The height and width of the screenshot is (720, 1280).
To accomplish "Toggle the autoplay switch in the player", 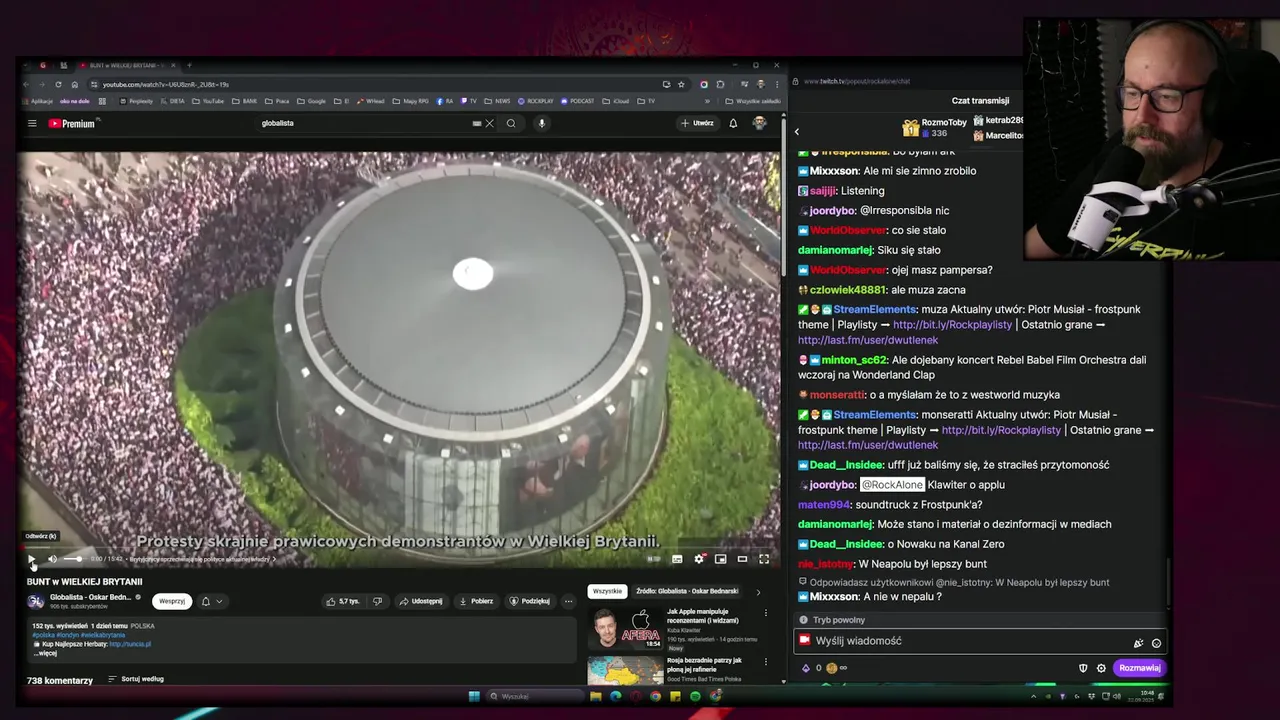I will (654, 559).
